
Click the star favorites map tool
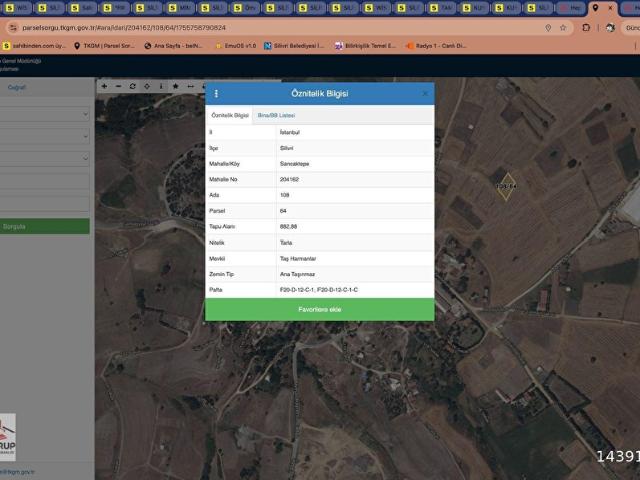click(175, 86)
